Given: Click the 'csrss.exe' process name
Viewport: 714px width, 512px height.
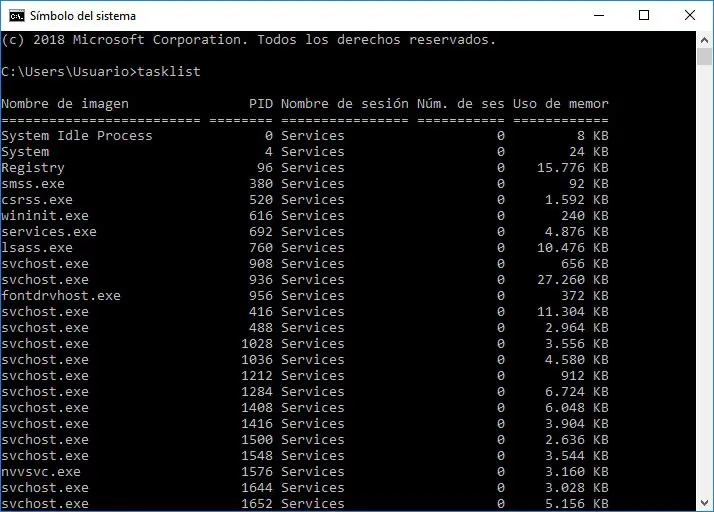Looking at the screenshot, I should tap(37, 200).
